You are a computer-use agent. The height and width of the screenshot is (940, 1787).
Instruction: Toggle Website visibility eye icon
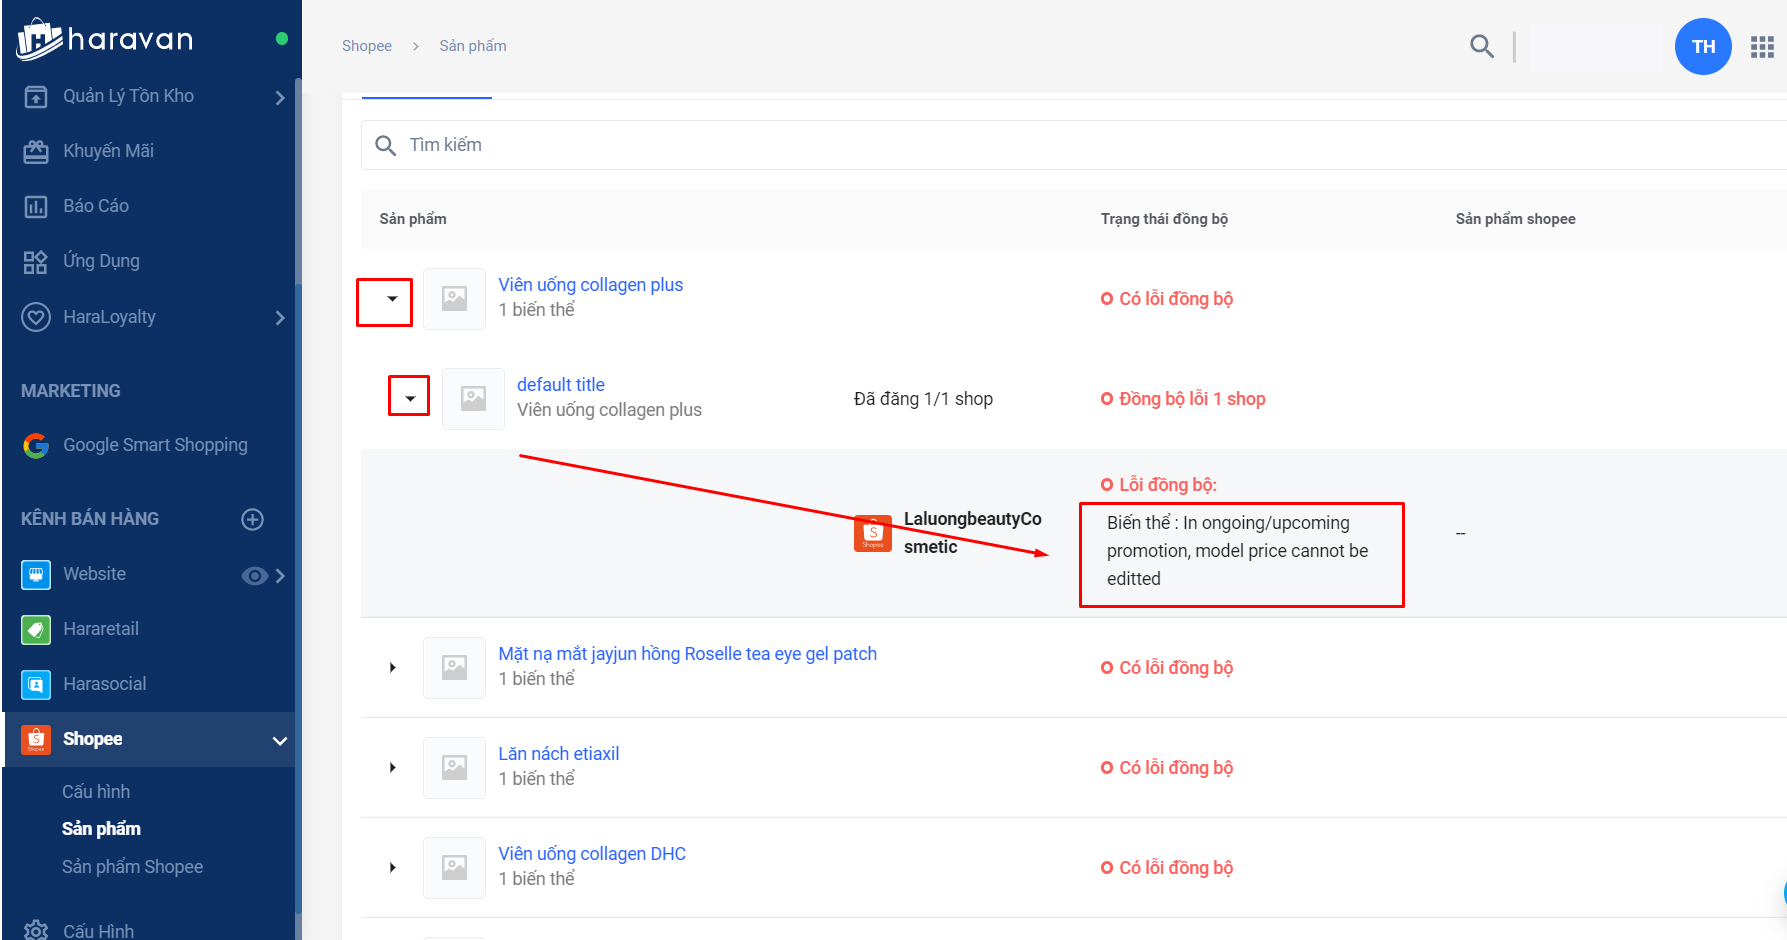254,575
